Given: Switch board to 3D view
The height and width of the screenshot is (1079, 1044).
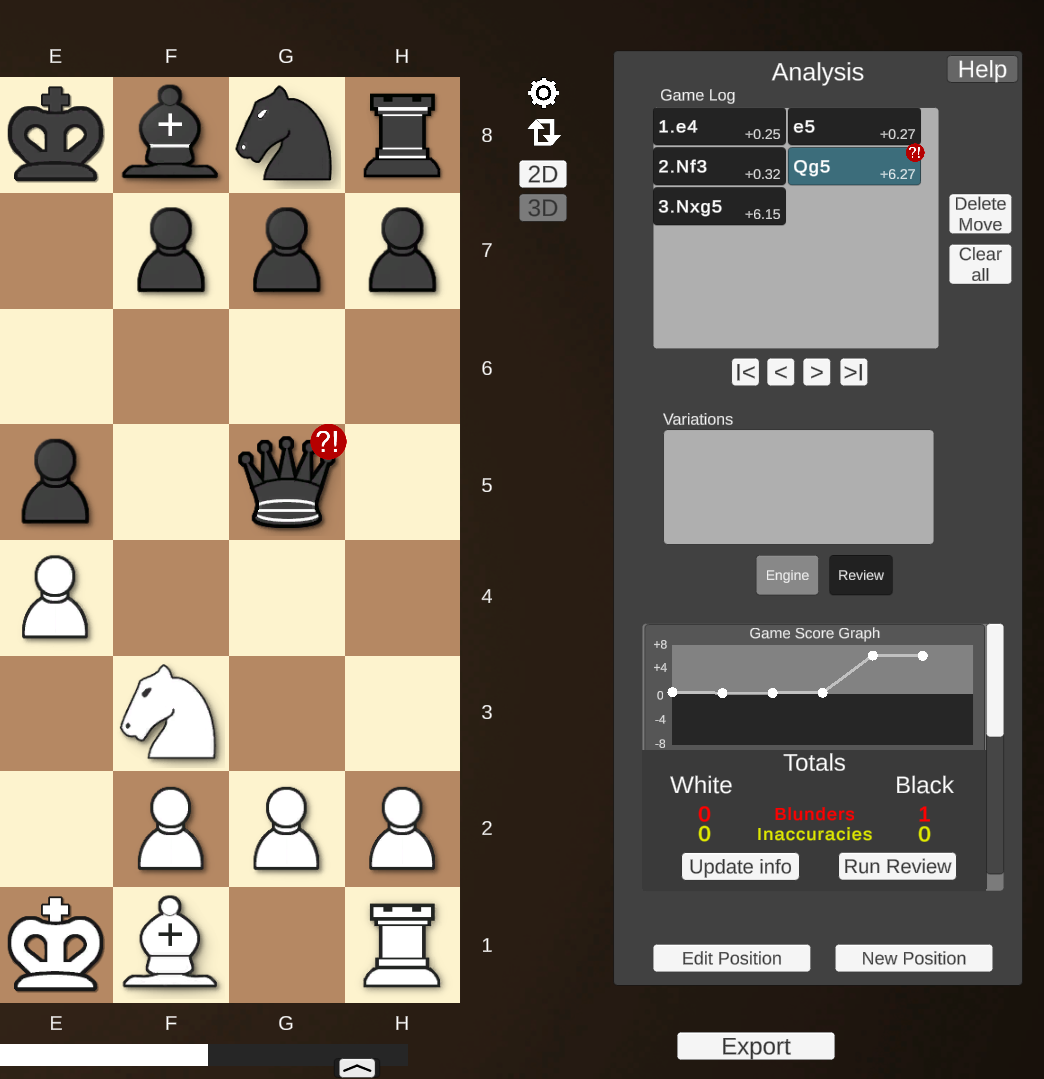Looking at the screenshot, I should (x=542, y=208).
